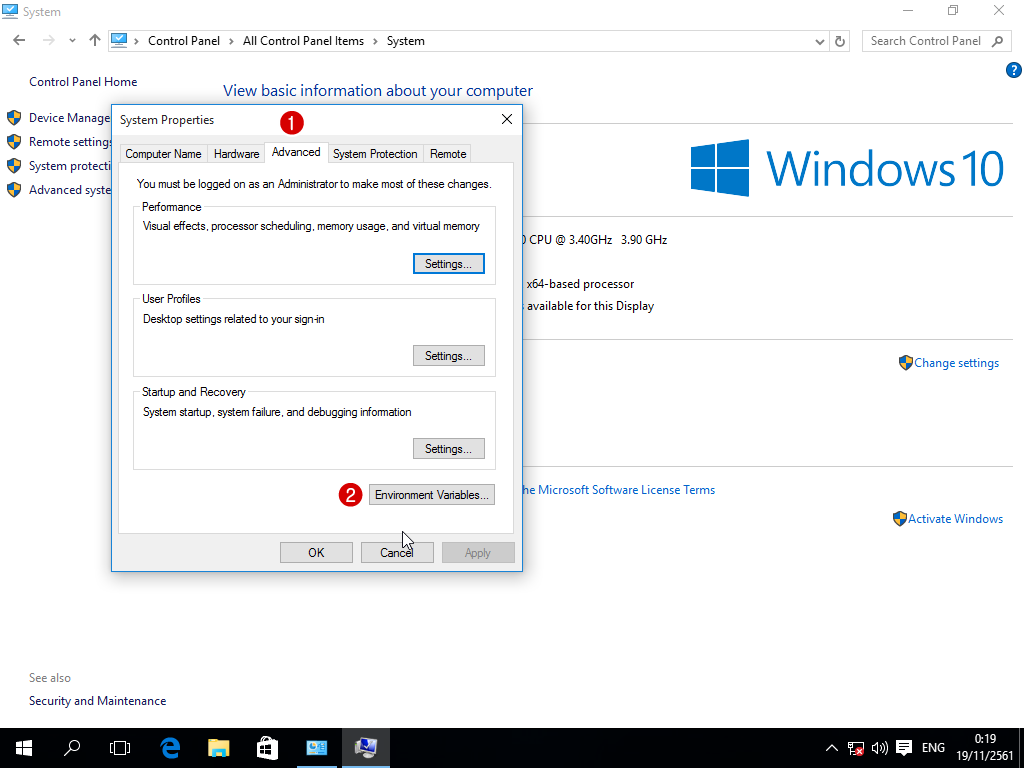
Task: Click Control Panel in breadcrumb
Action: [x=184, y=40]
